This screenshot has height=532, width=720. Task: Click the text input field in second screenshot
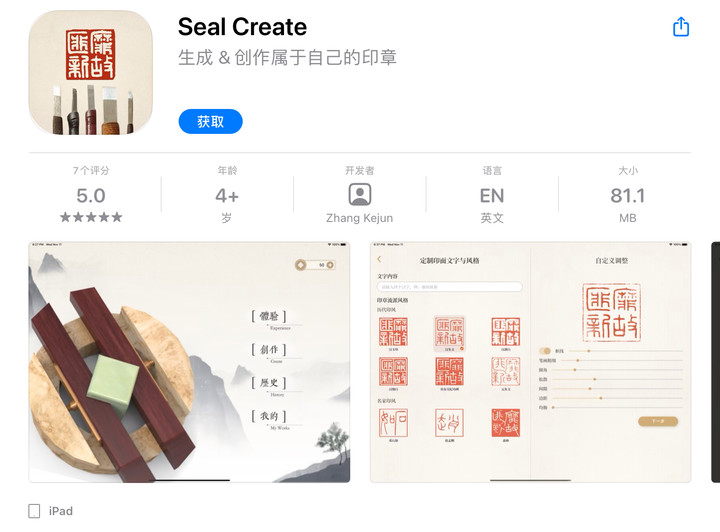click(450, 287)
